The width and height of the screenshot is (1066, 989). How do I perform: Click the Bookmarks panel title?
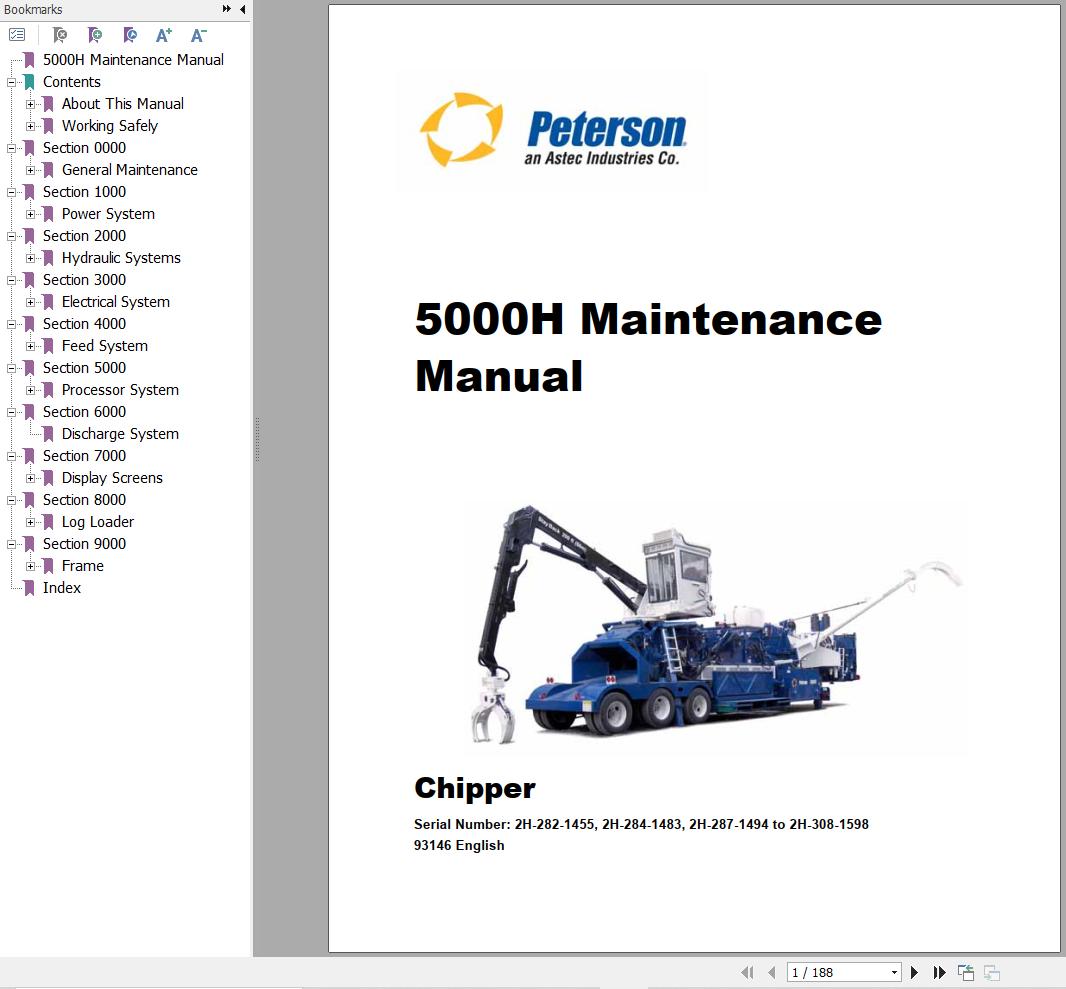pos(33,10)
